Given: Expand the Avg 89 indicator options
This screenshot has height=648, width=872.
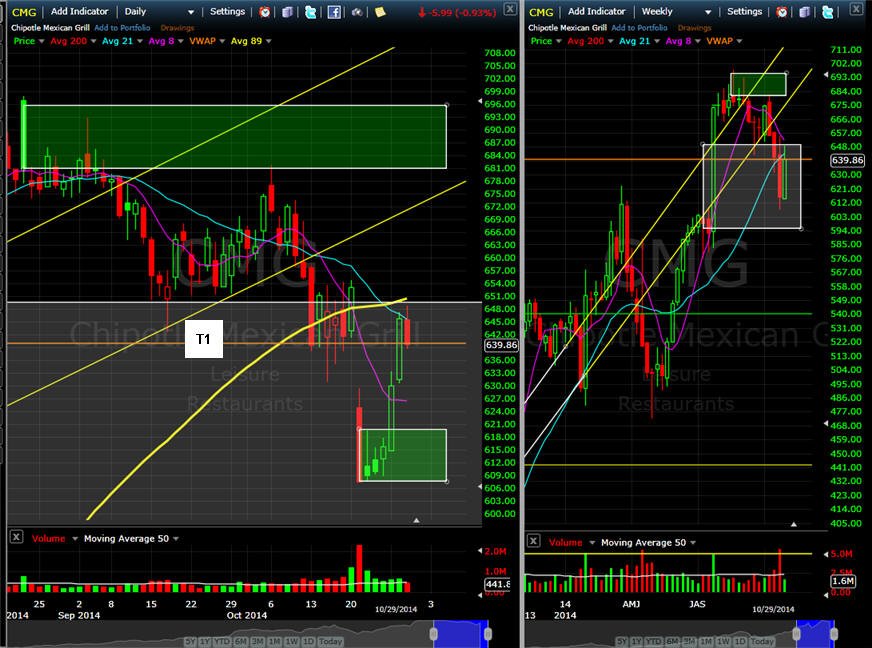Looking at the screenshot, I should coord(269,41).
